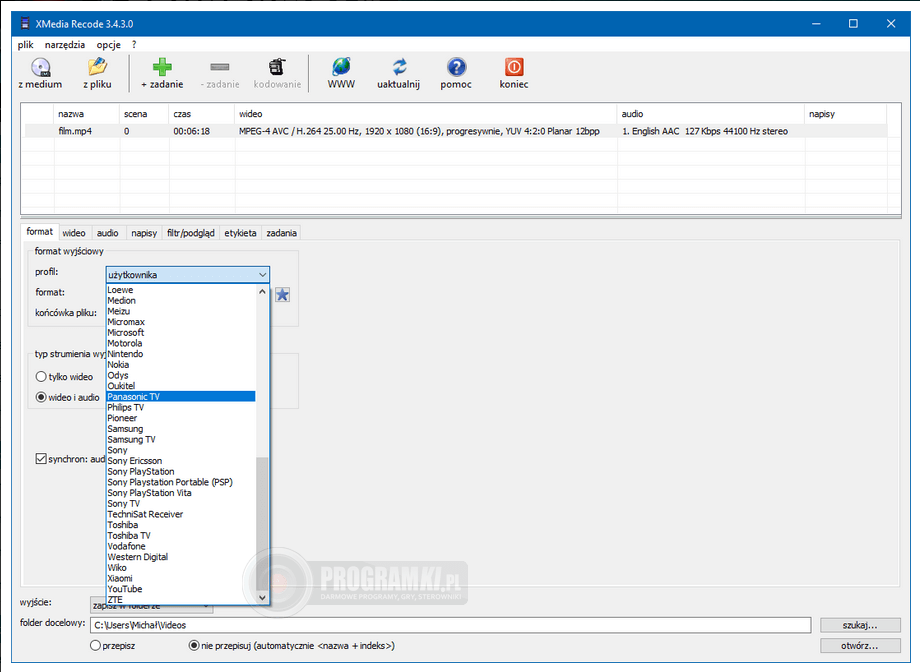Image resolution: width=920 pixels, height=672 pixels.
Task: Click the 'czas' column header
Action: (x=202, y=114)
